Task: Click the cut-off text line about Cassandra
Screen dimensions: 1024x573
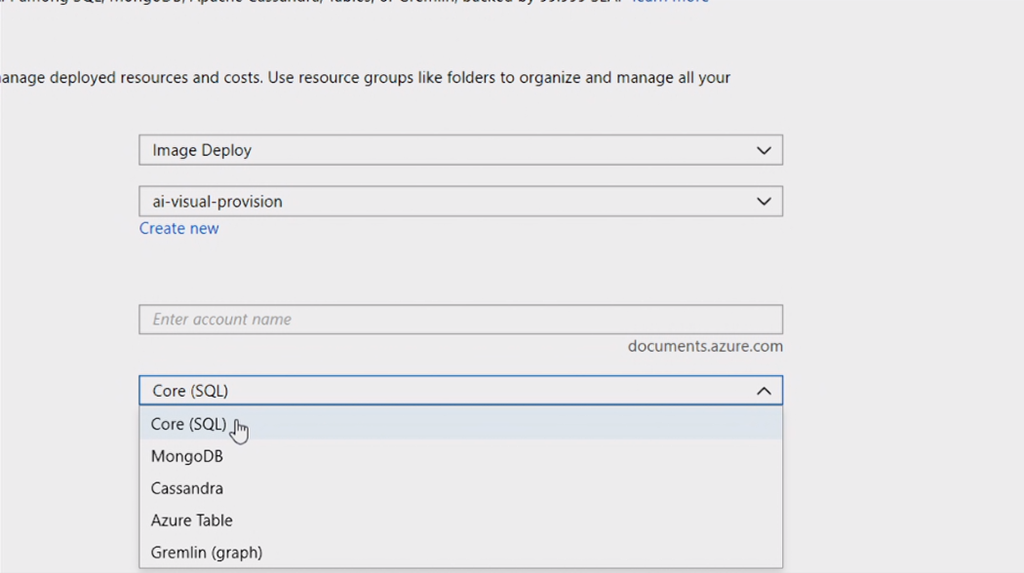Action: pyautogui.click(x=300, y=2)
